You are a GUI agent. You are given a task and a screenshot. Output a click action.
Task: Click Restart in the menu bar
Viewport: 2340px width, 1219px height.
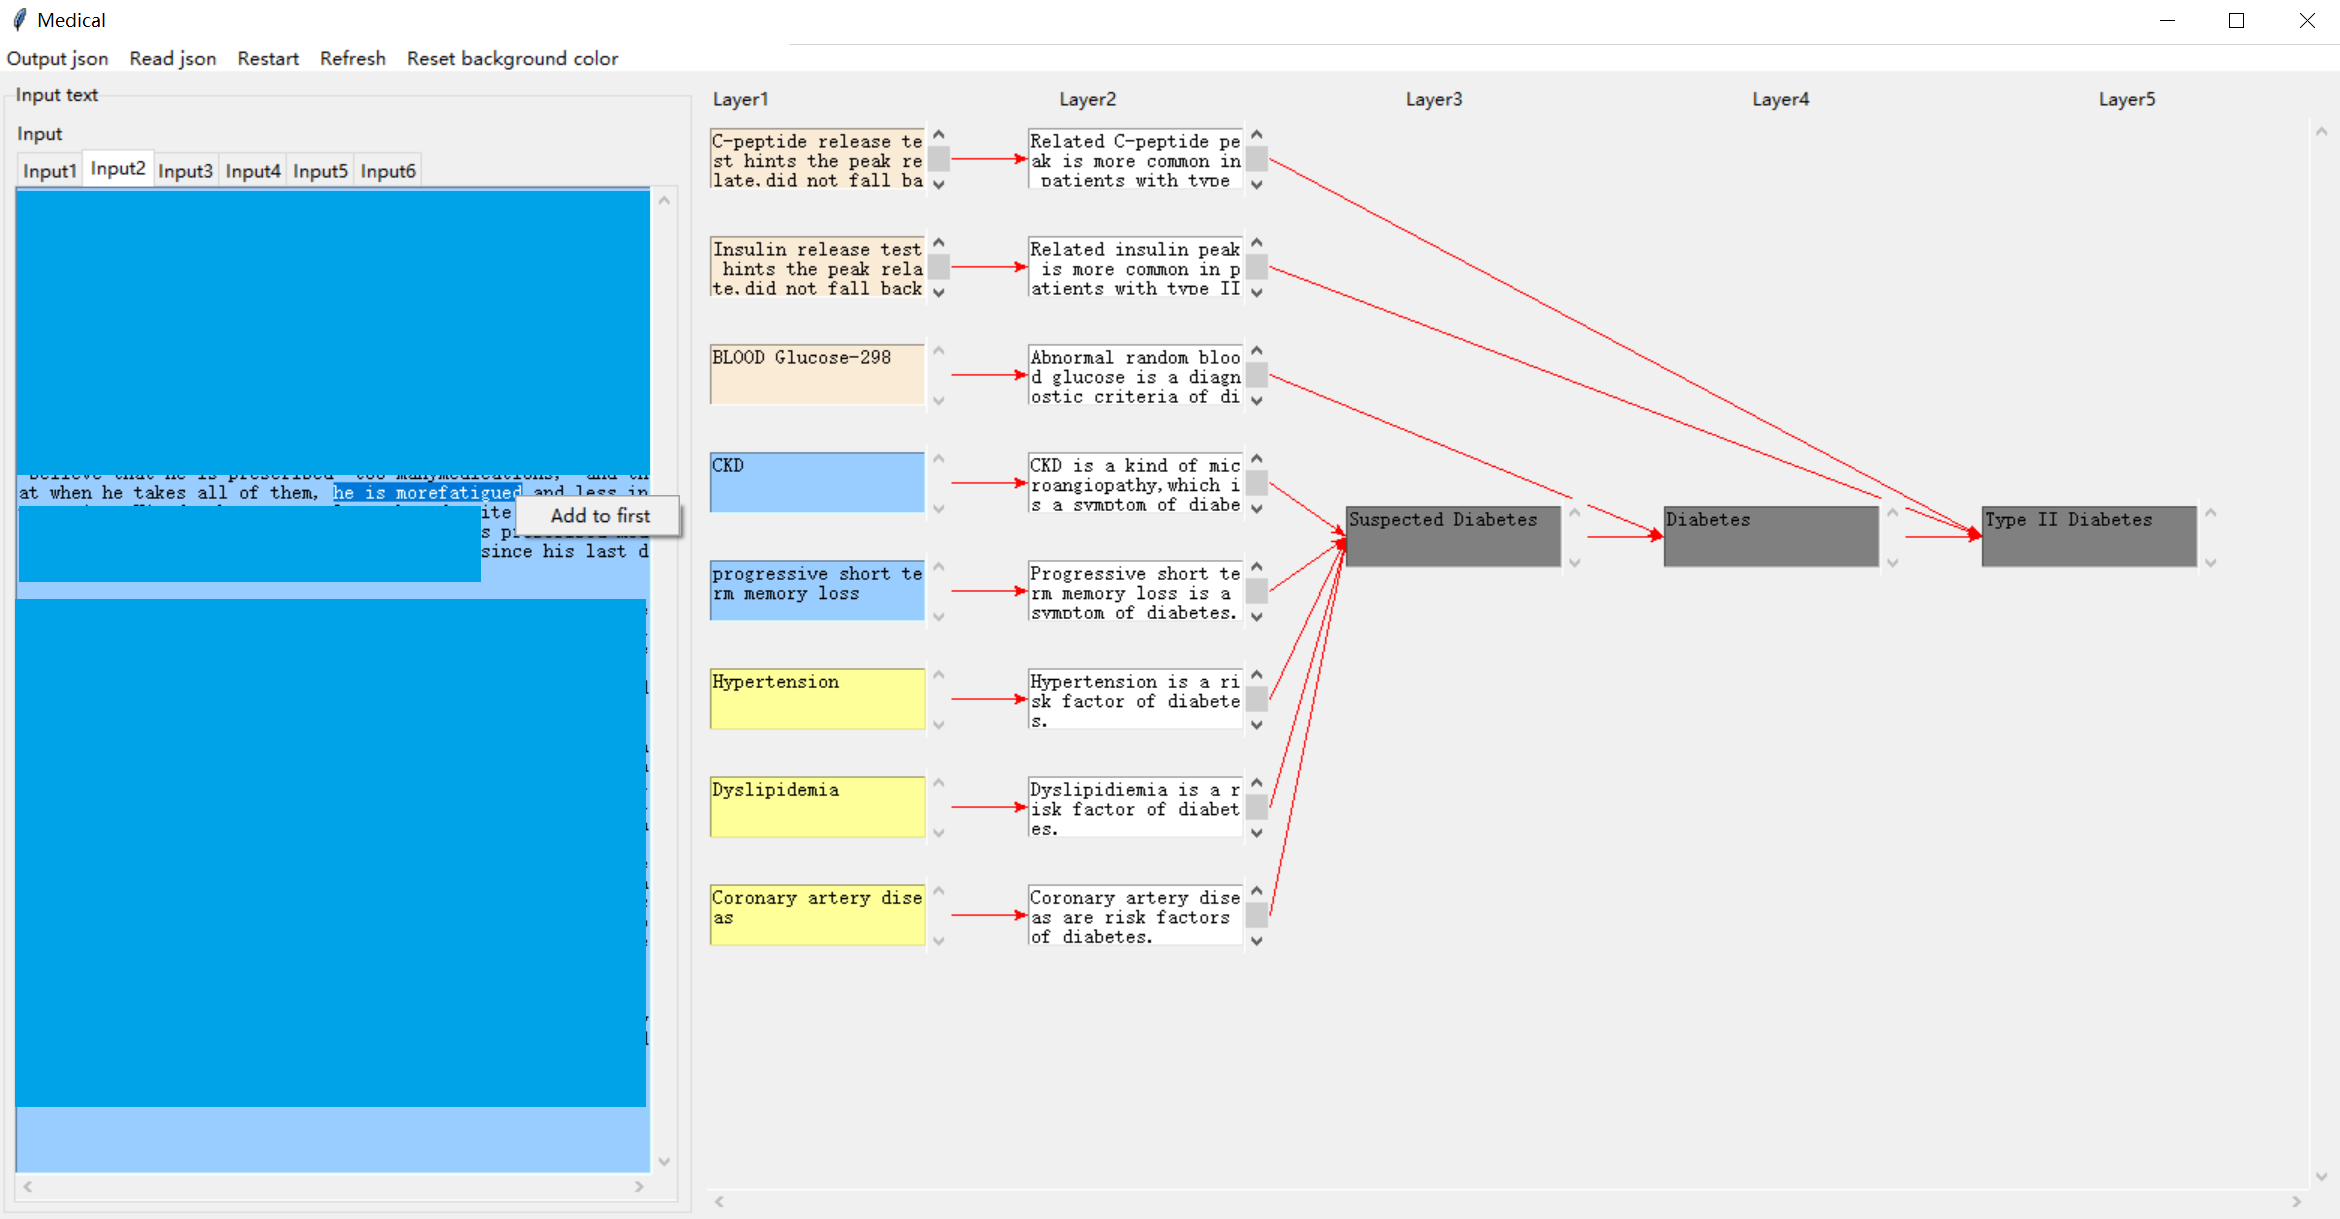pos(267,58)
